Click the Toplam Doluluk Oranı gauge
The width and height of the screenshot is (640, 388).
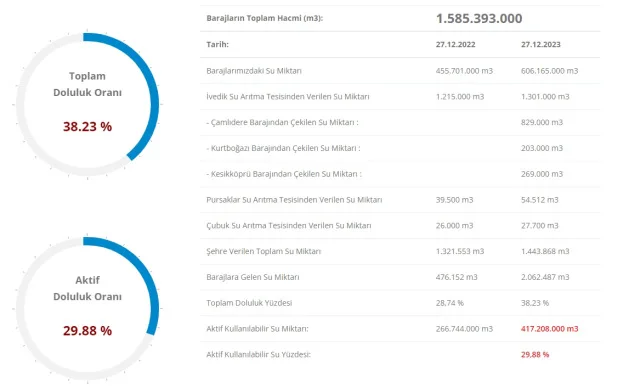[x=87, y=104]
